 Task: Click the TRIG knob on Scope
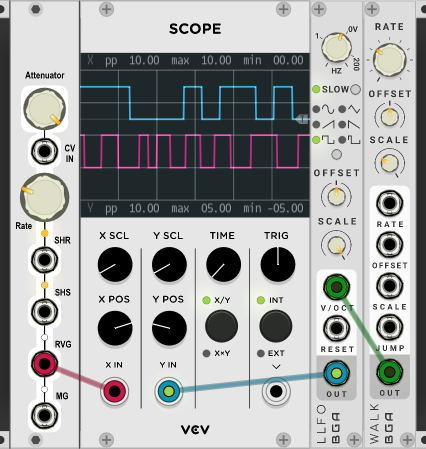point(278,264)
